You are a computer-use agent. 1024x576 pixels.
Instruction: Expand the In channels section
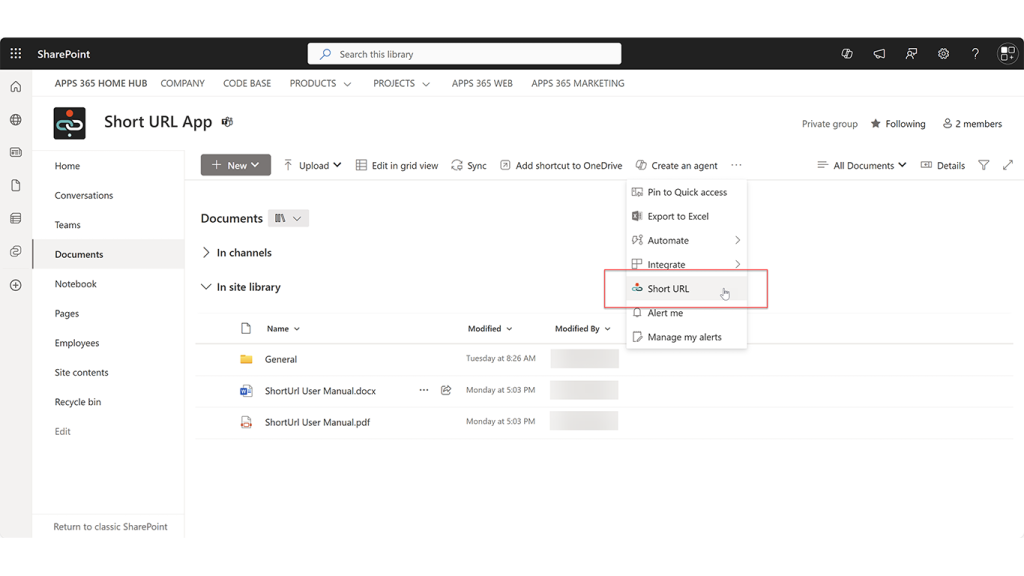pyautogui.click(x=236, y=253)
